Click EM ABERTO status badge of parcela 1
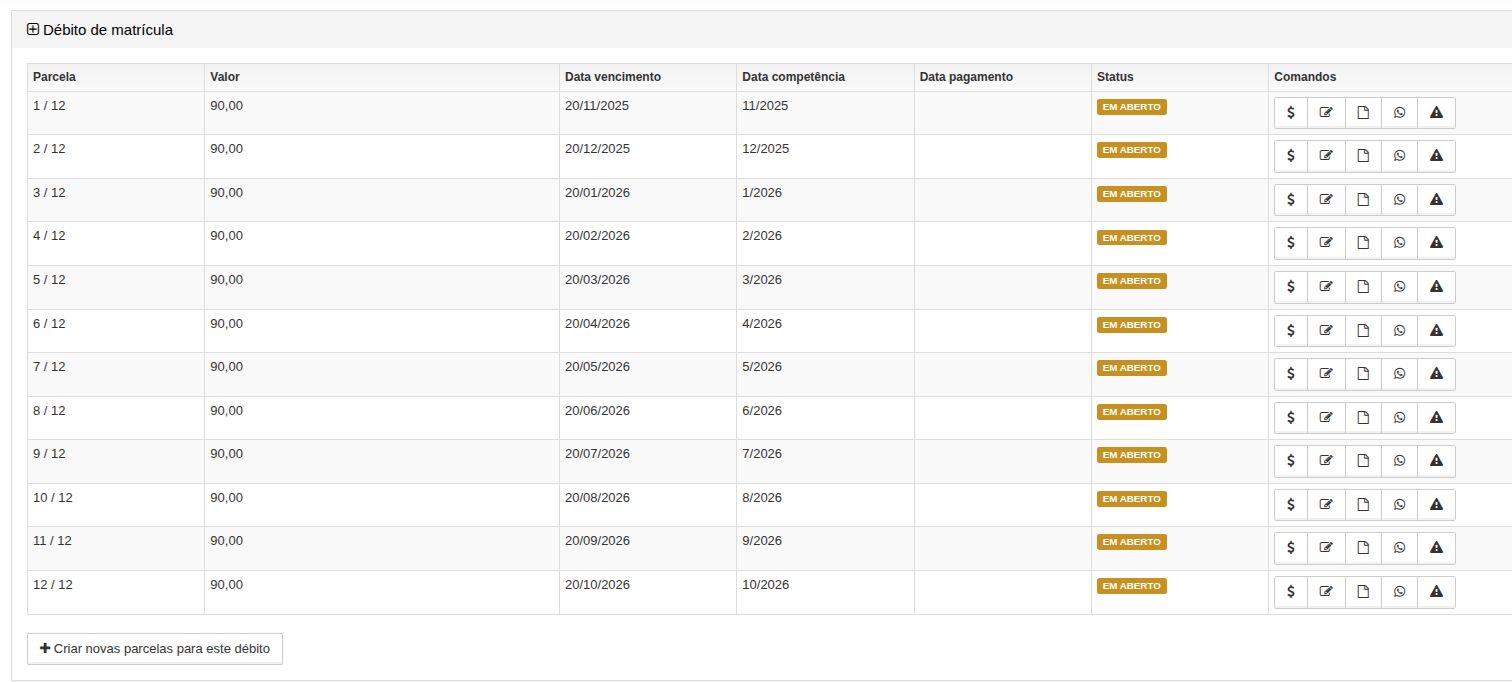Viewport: 1512px width, 682px height. coord(1132,107)
